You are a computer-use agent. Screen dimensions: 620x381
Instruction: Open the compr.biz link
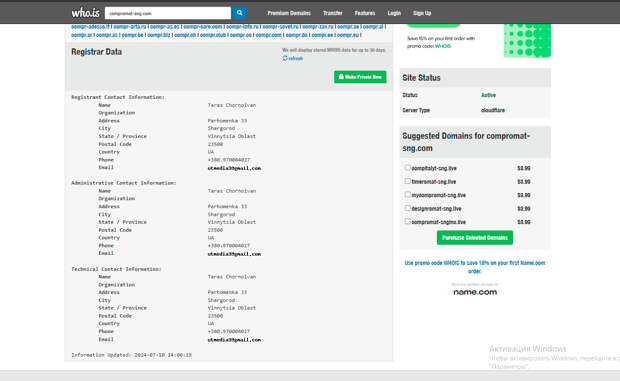pos(159,35)
